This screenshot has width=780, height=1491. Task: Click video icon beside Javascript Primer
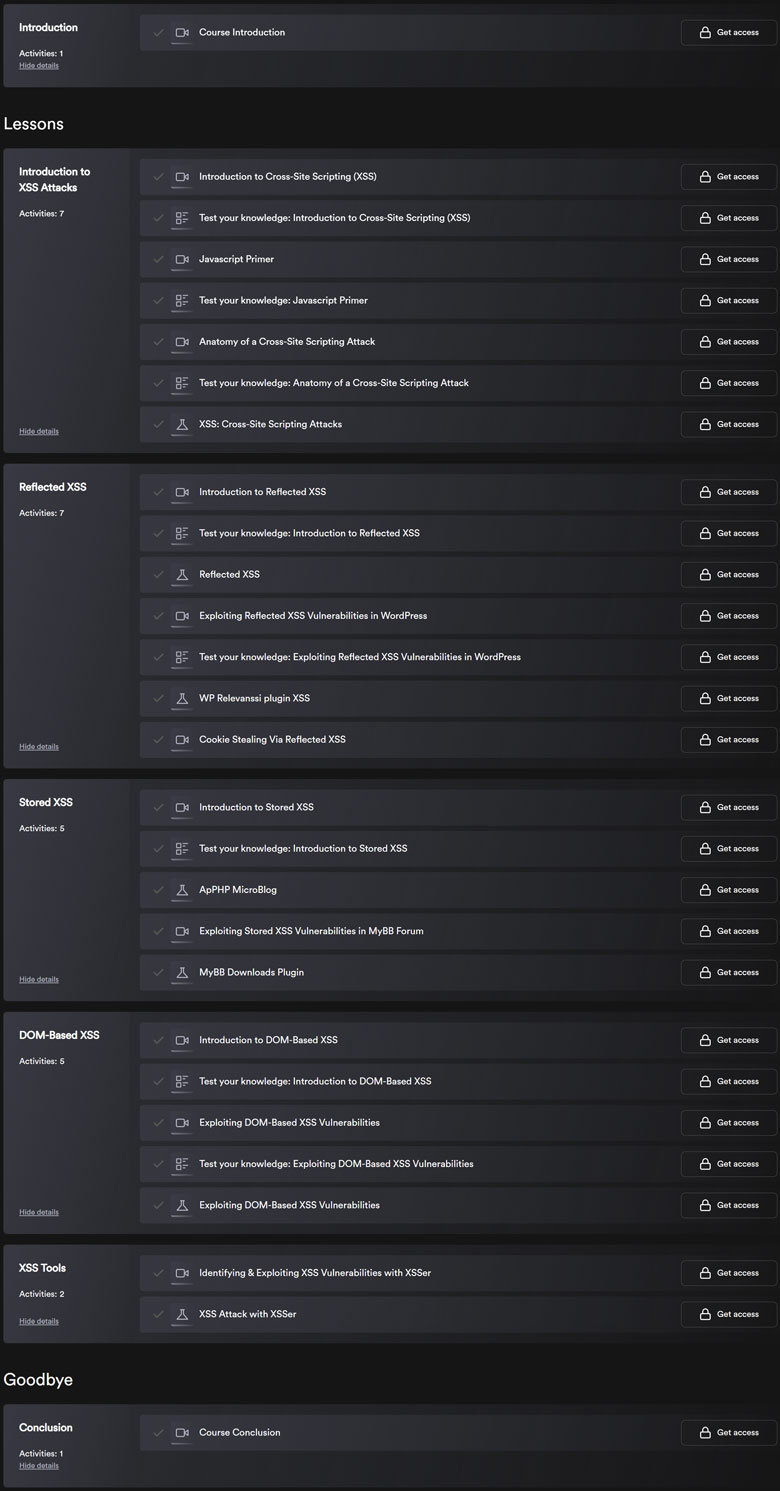182,259
